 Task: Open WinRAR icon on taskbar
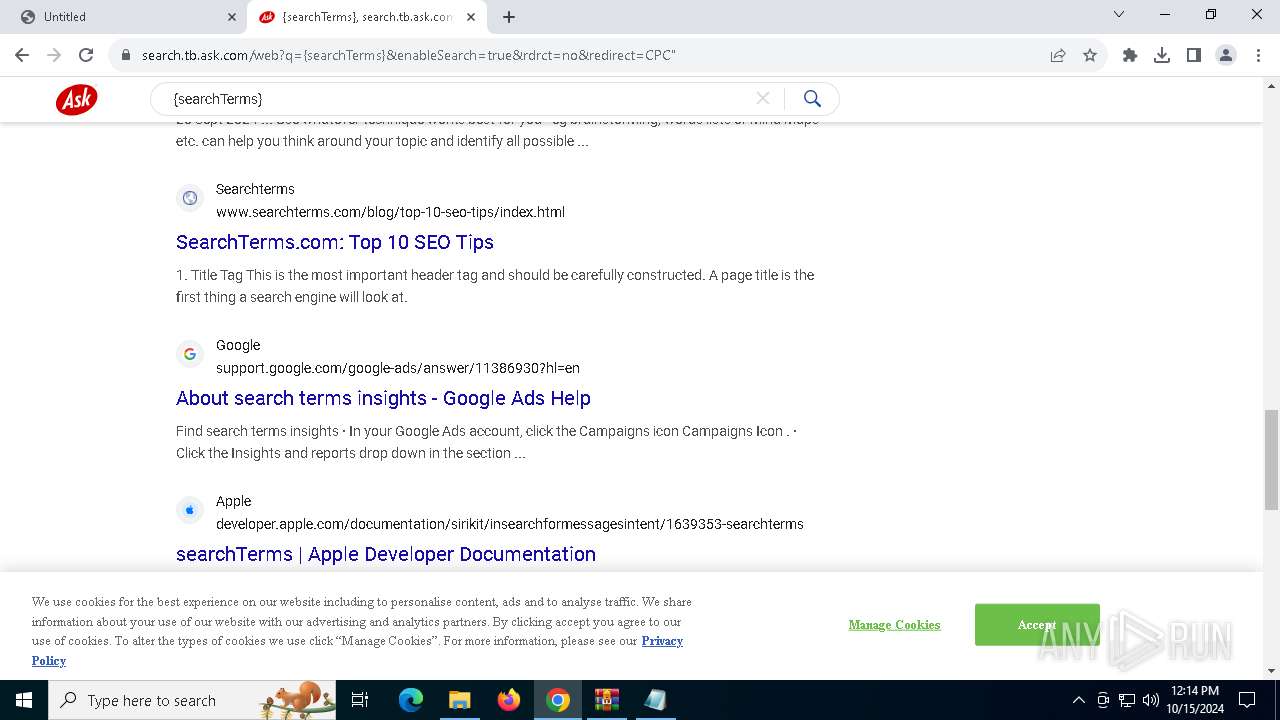(607, 700)
